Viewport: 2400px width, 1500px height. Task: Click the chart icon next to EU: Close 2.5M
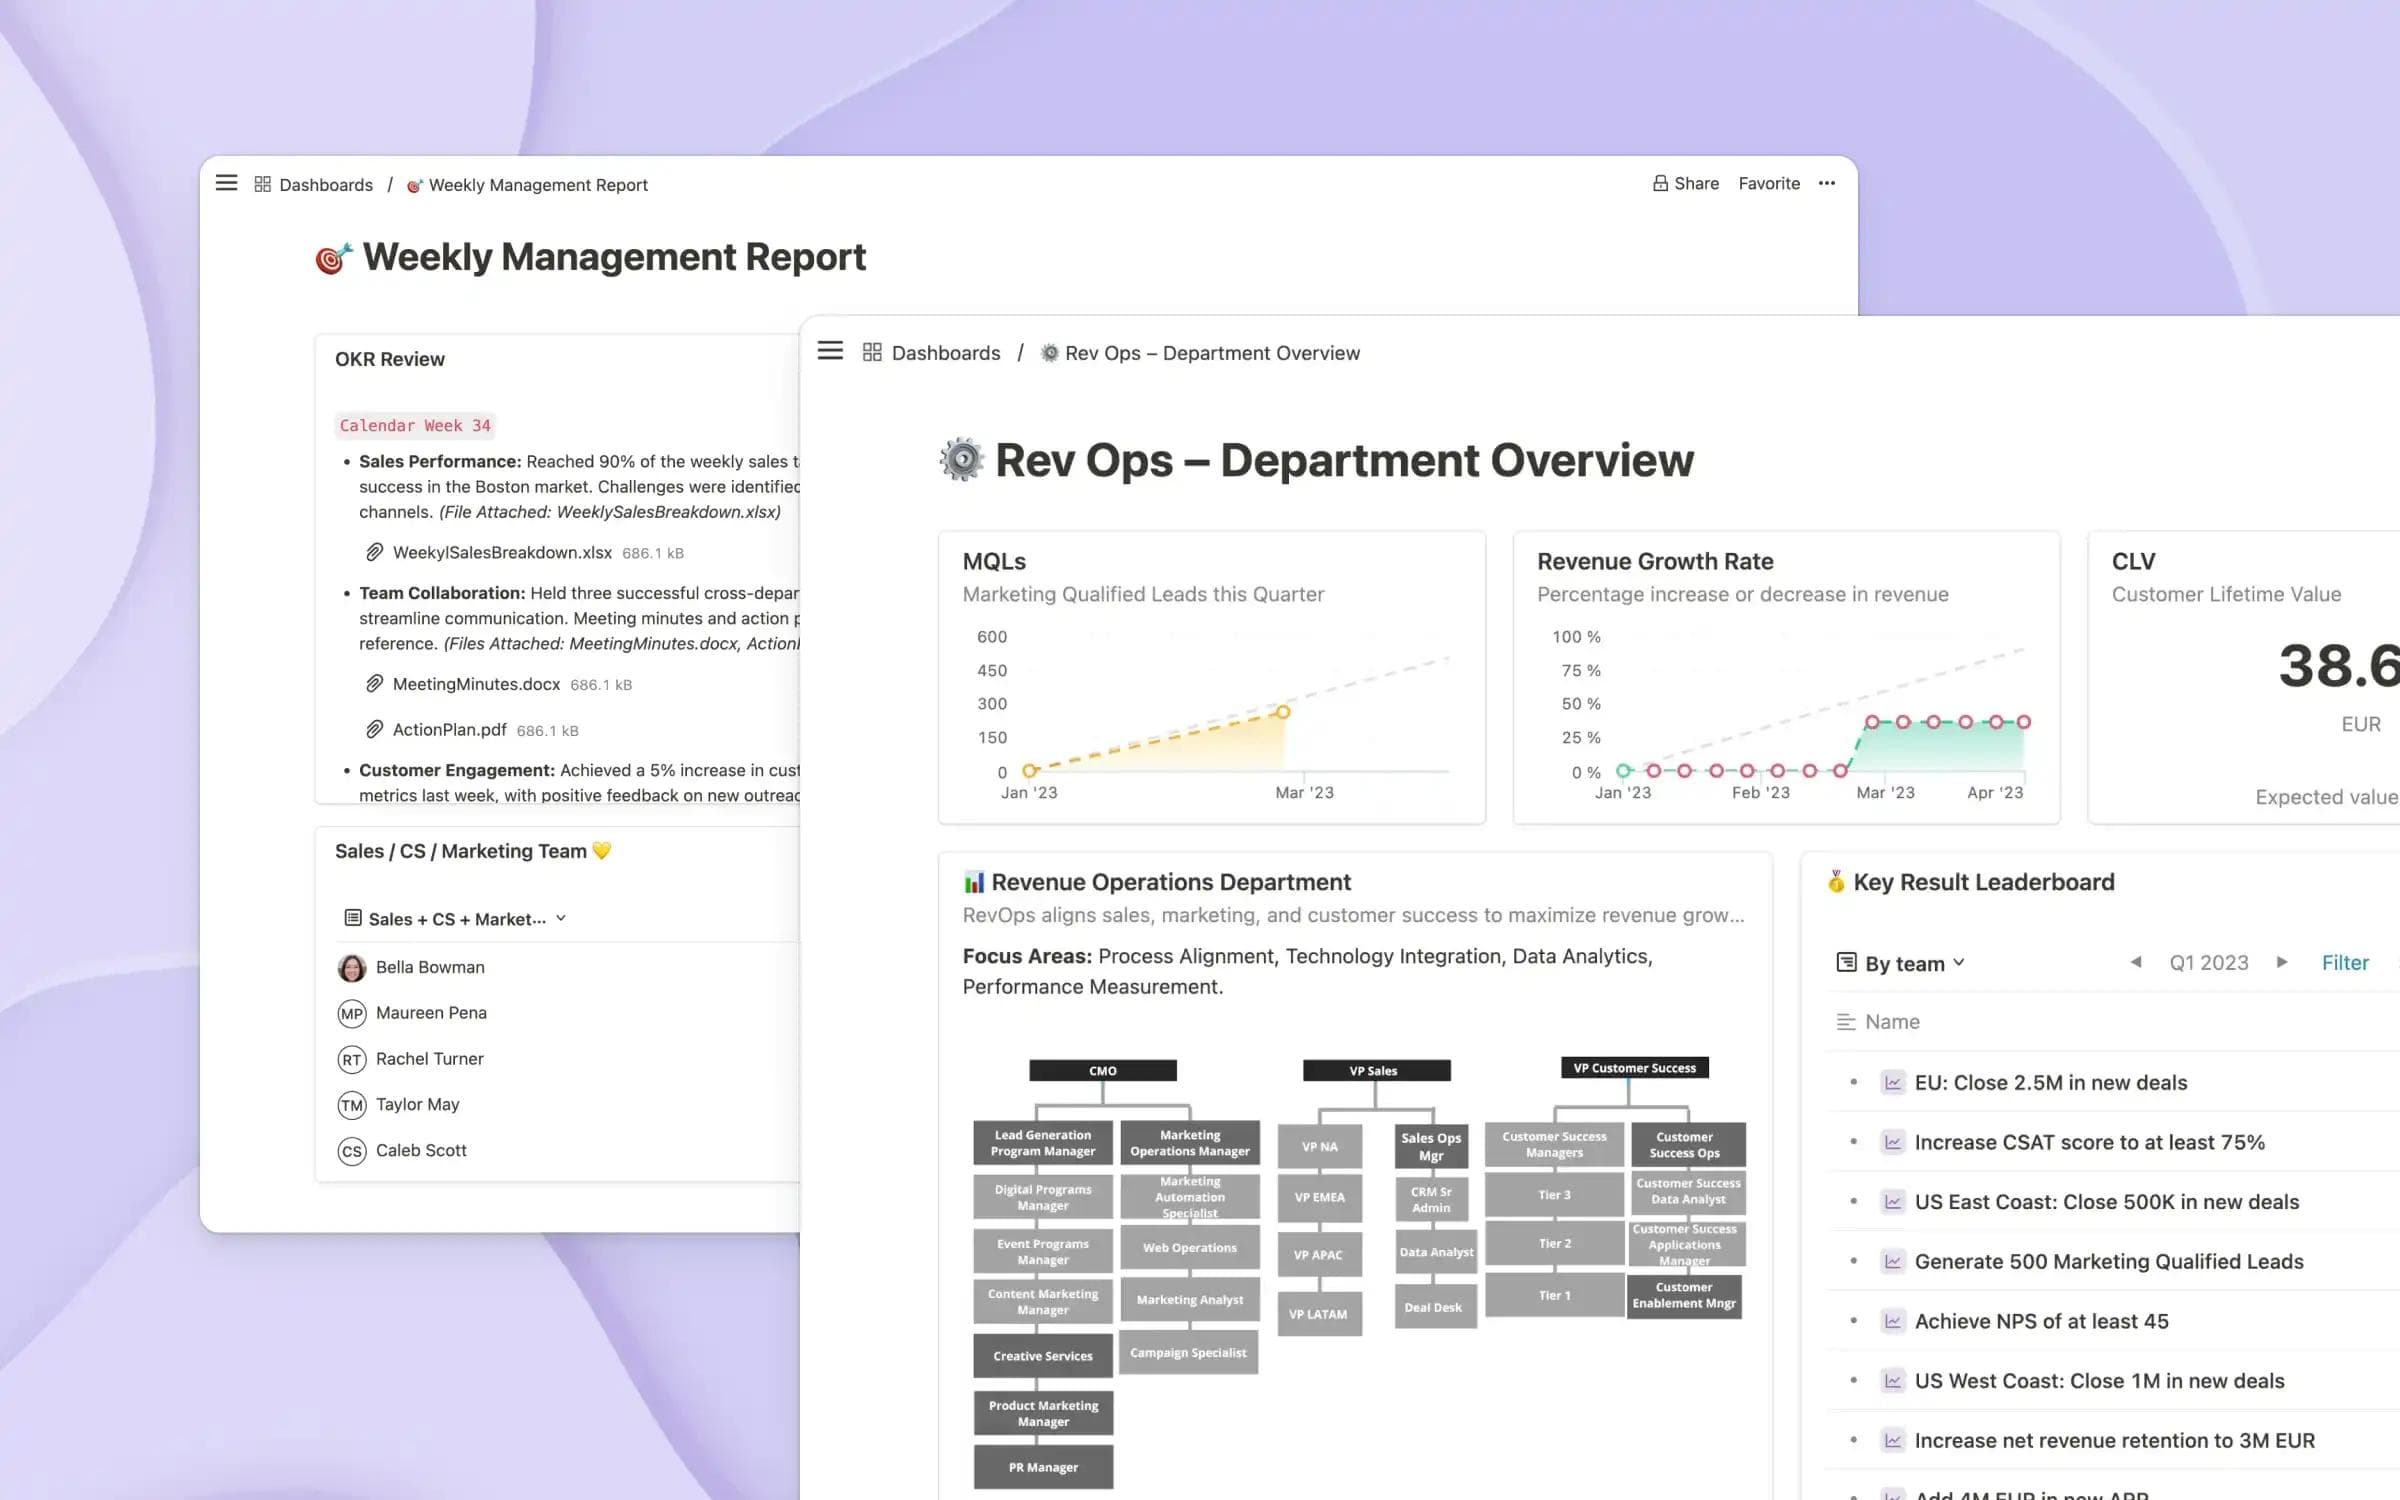point(1892,1082)
